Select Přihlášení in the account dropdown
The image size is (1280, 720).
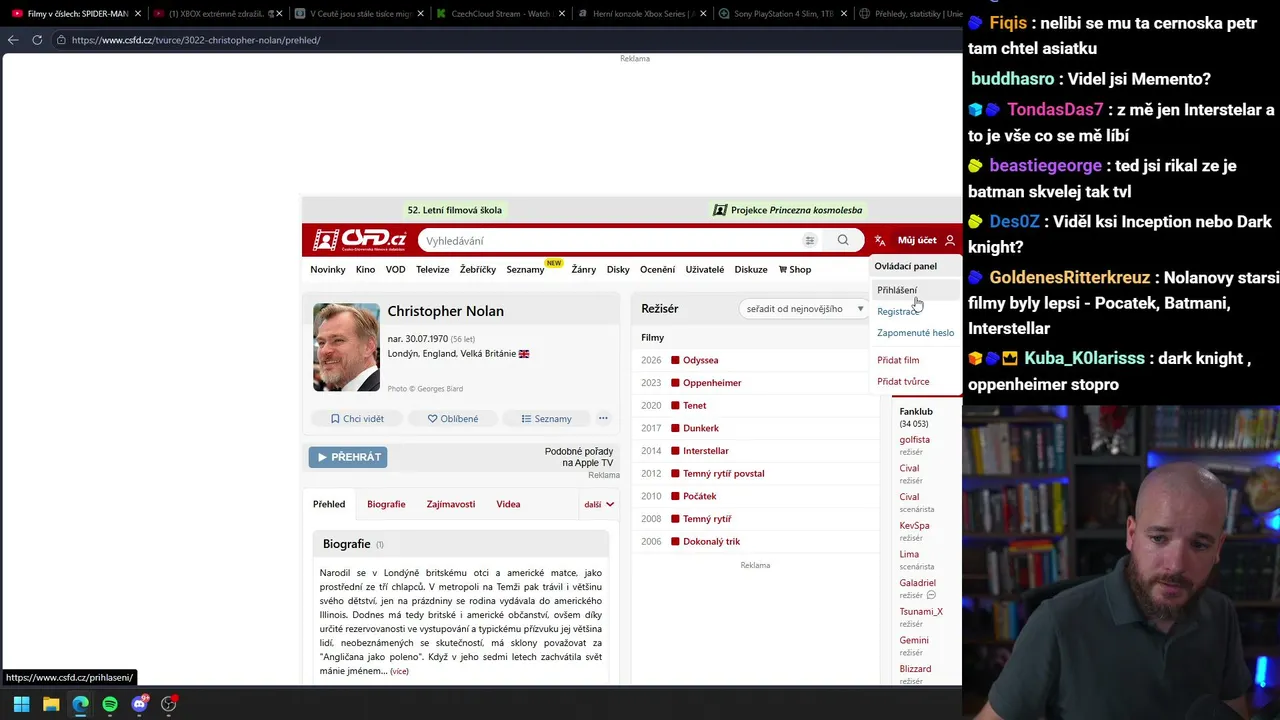[897, 290]
